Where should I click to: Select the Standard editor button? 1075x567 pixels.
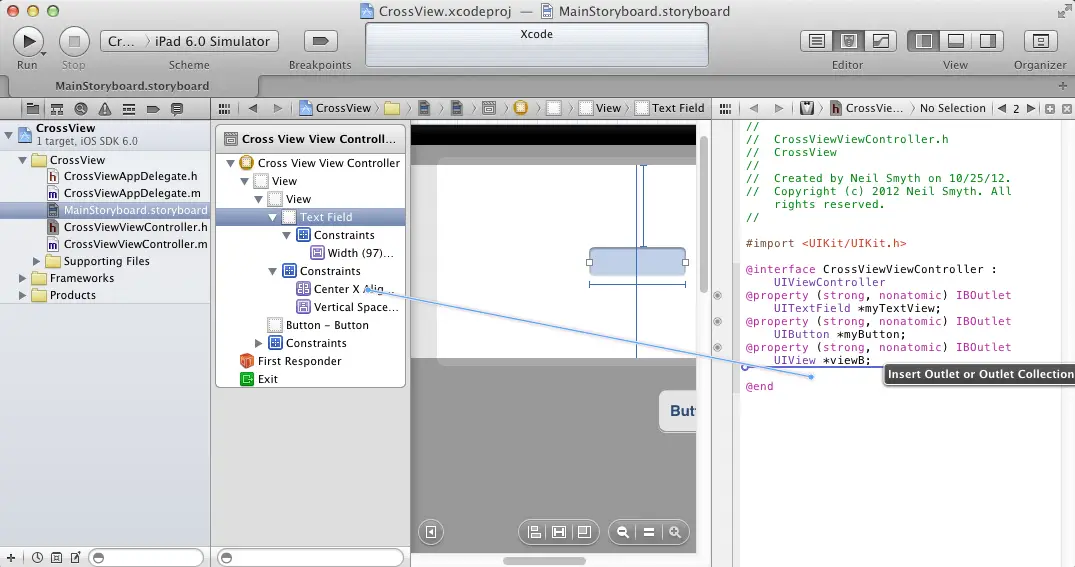coord(817,41)
